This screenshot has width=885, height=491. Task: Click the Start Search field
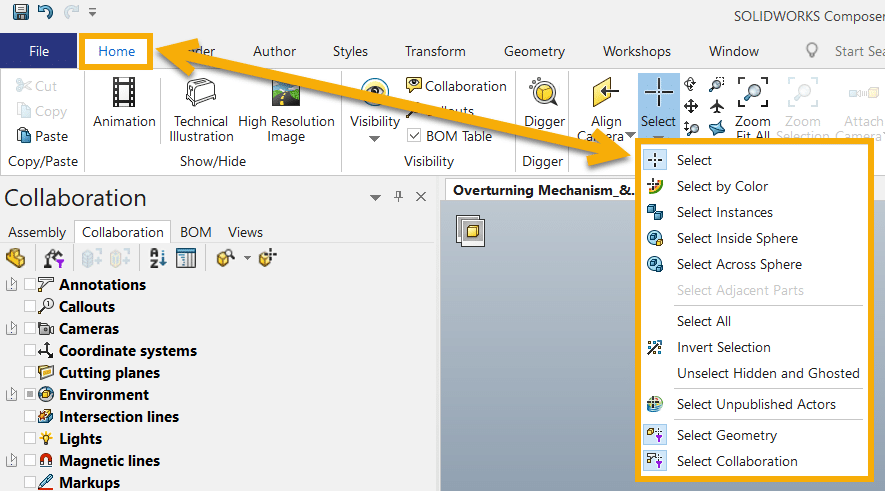(859, 51)
